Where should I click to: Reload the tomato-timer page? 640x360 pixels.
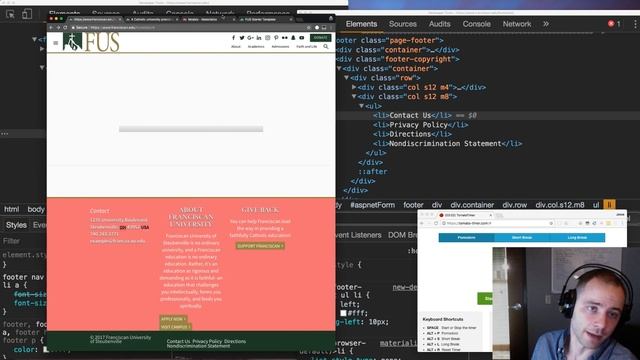(x=436, y=223)
